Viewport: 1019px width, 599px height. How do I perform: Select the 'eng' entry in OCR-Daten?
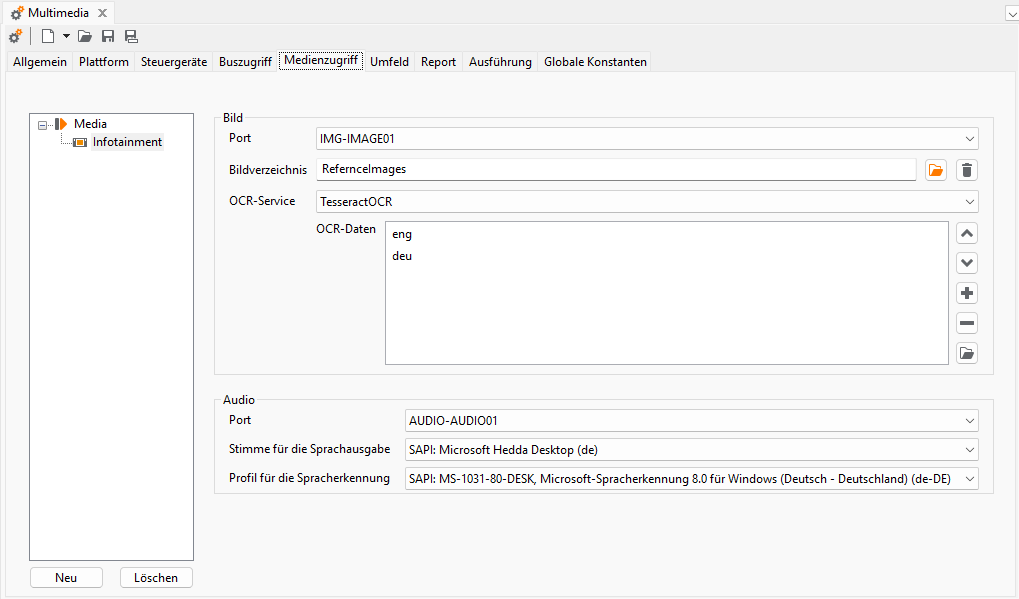tap(402, 235)
